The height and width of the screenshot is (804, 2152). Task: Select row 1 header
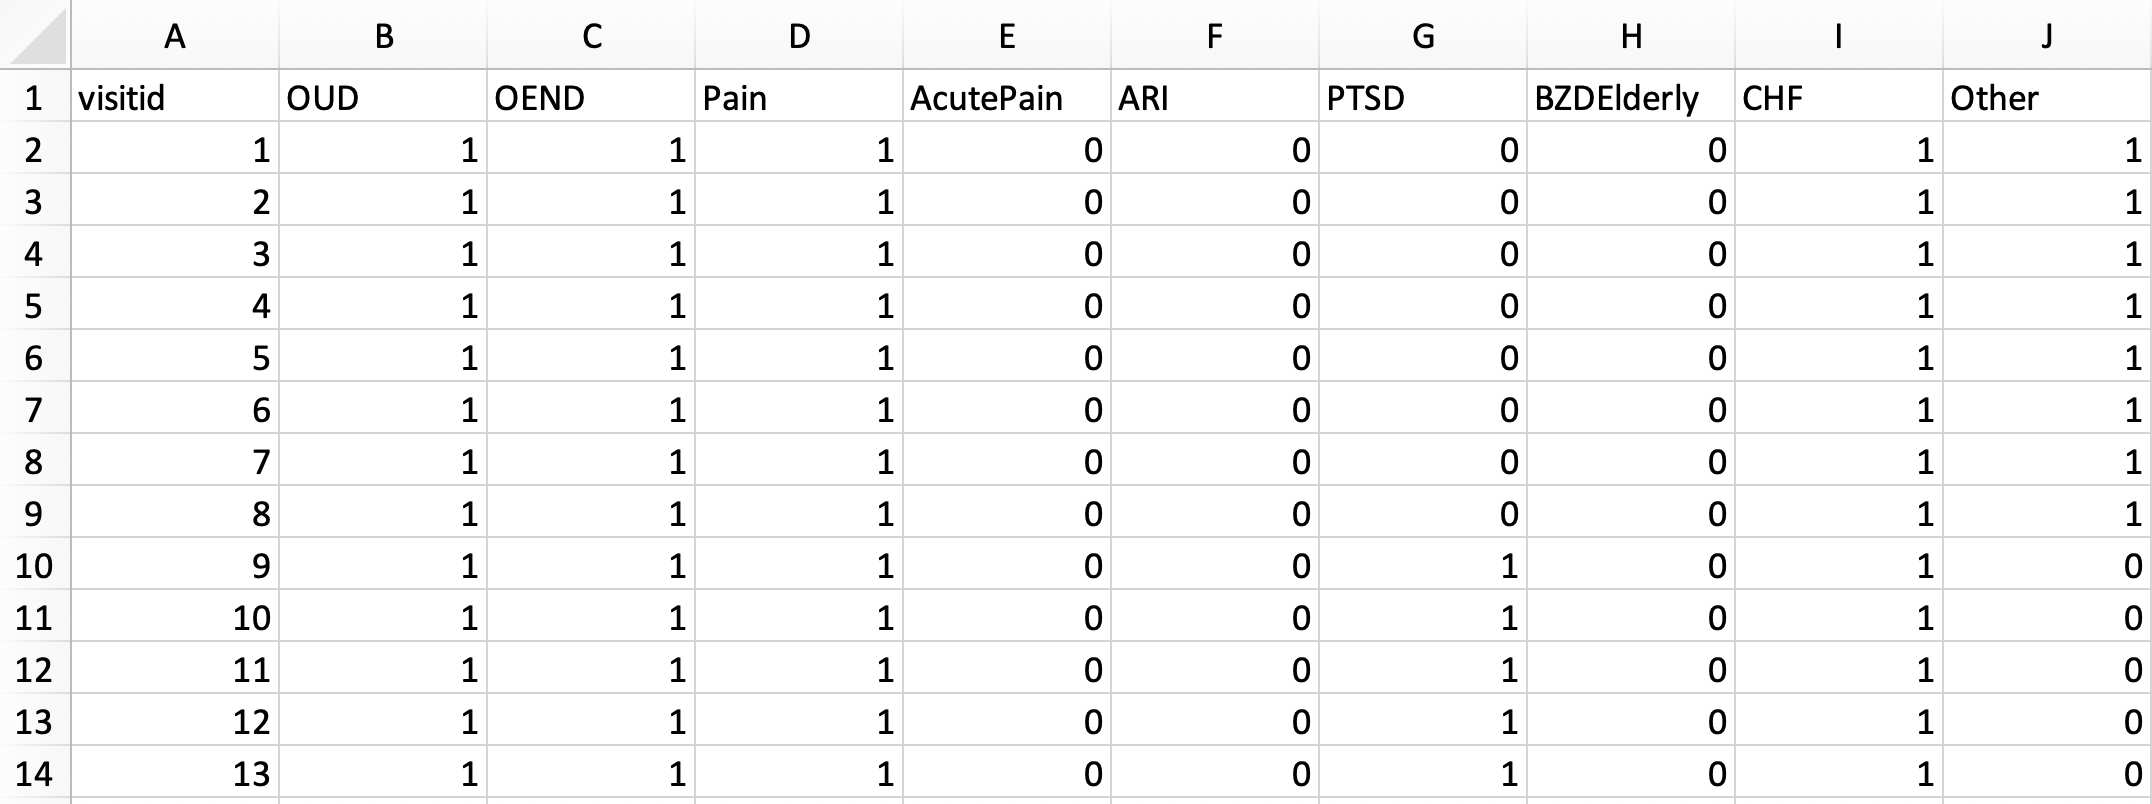(35, 97)
